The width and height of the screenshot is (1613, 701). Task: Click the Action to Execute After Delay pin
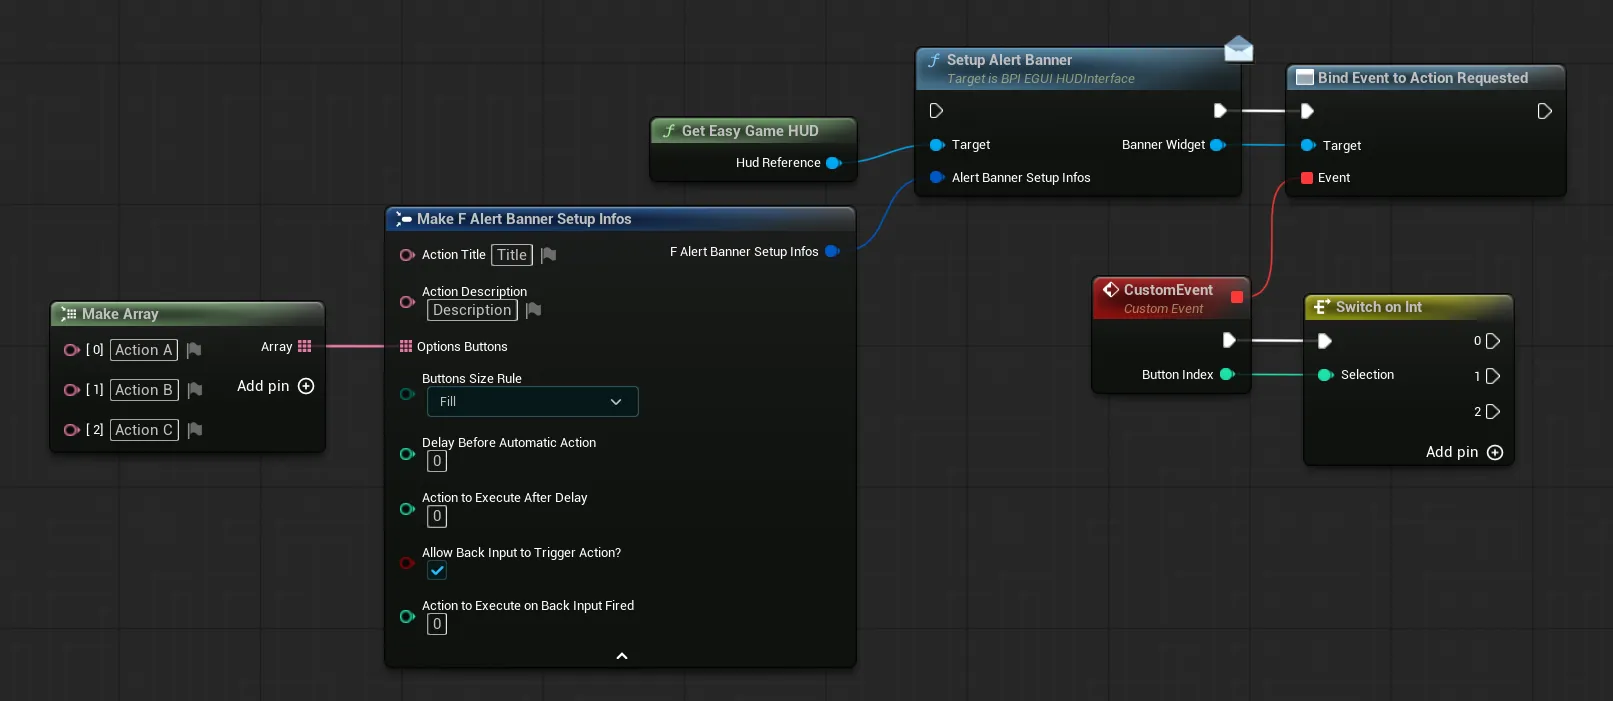(x=407, y=509)
